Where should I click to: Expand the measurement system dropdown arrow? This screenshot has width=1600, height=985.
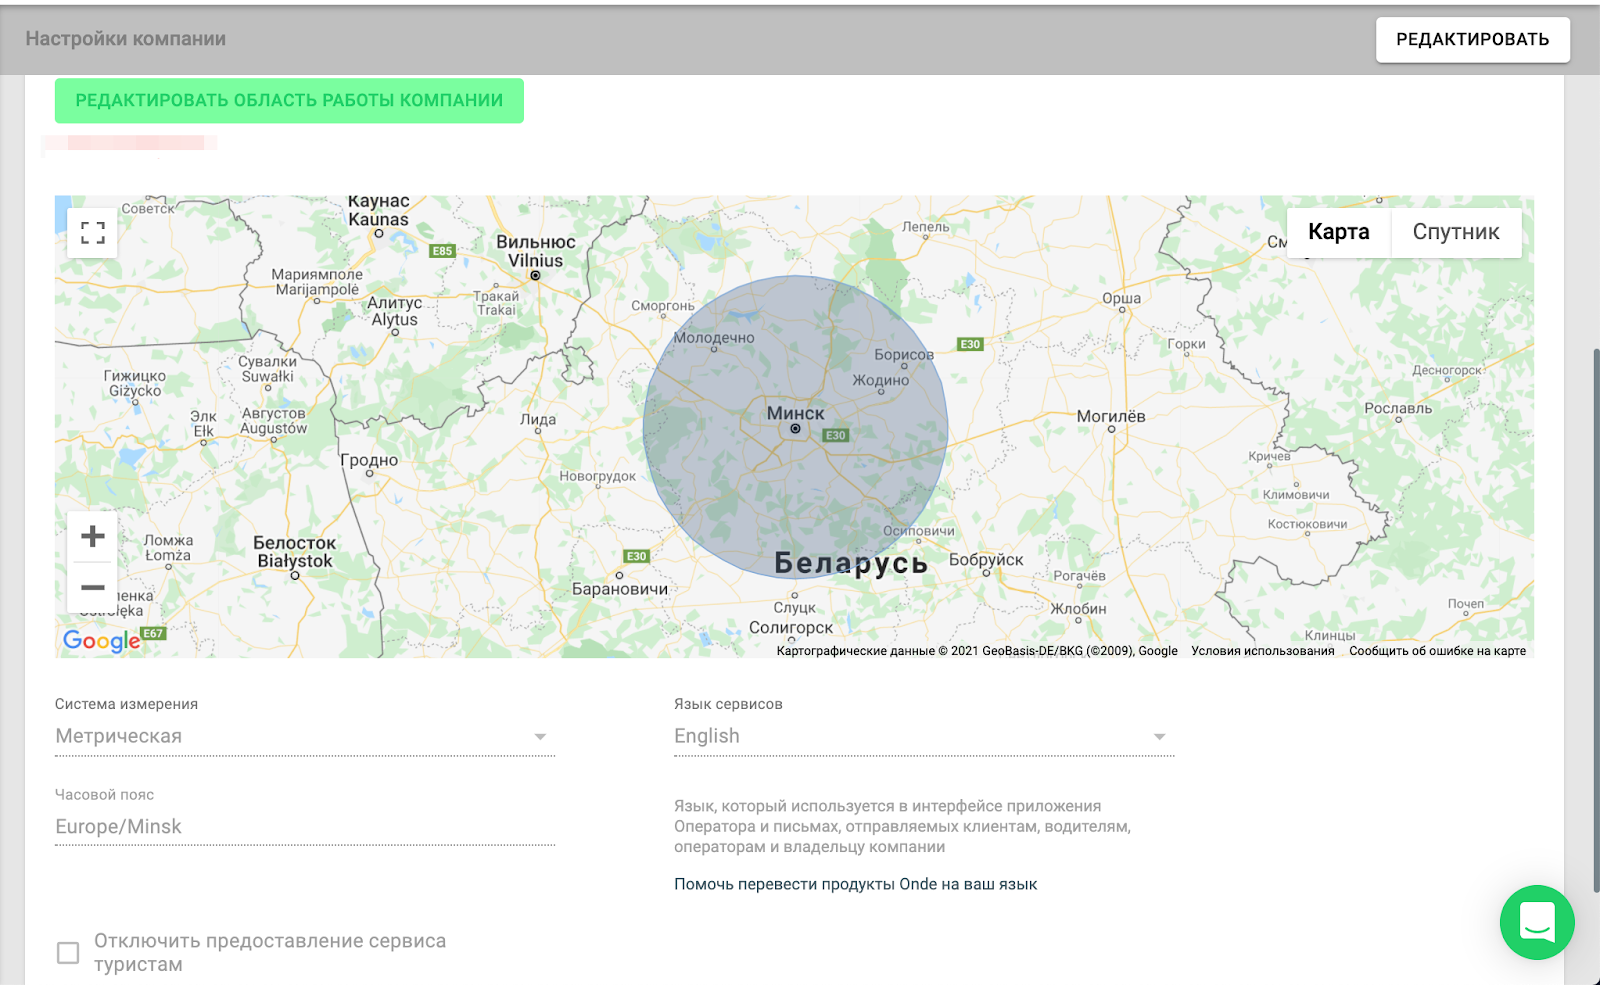(540, 737)
